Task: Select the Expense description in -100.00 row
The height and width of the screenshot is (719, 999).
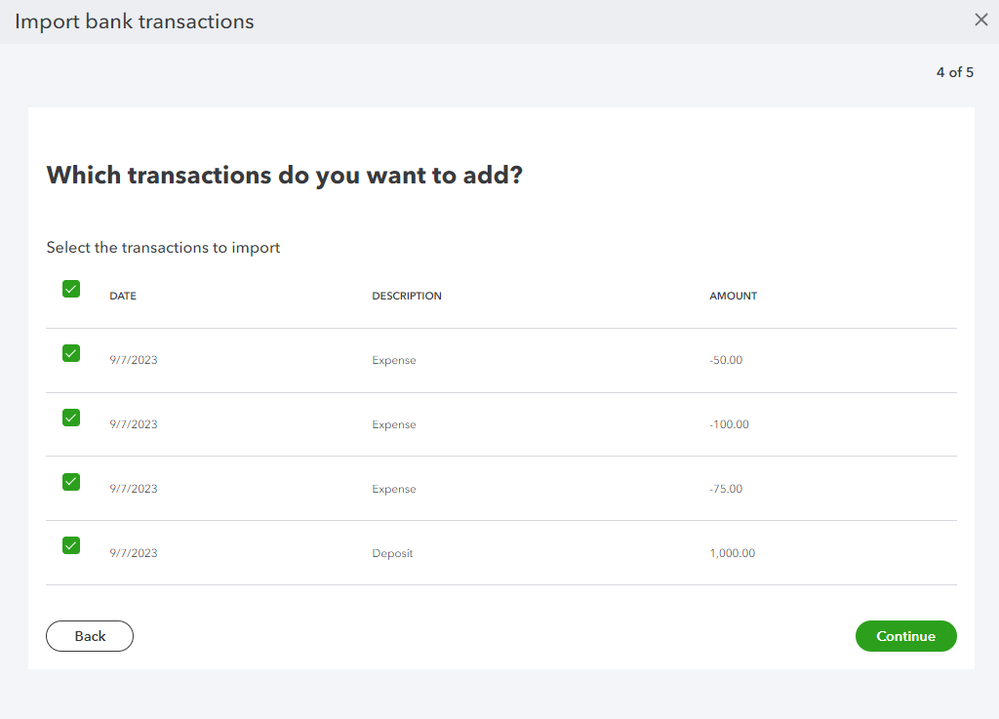Action: 394,425
